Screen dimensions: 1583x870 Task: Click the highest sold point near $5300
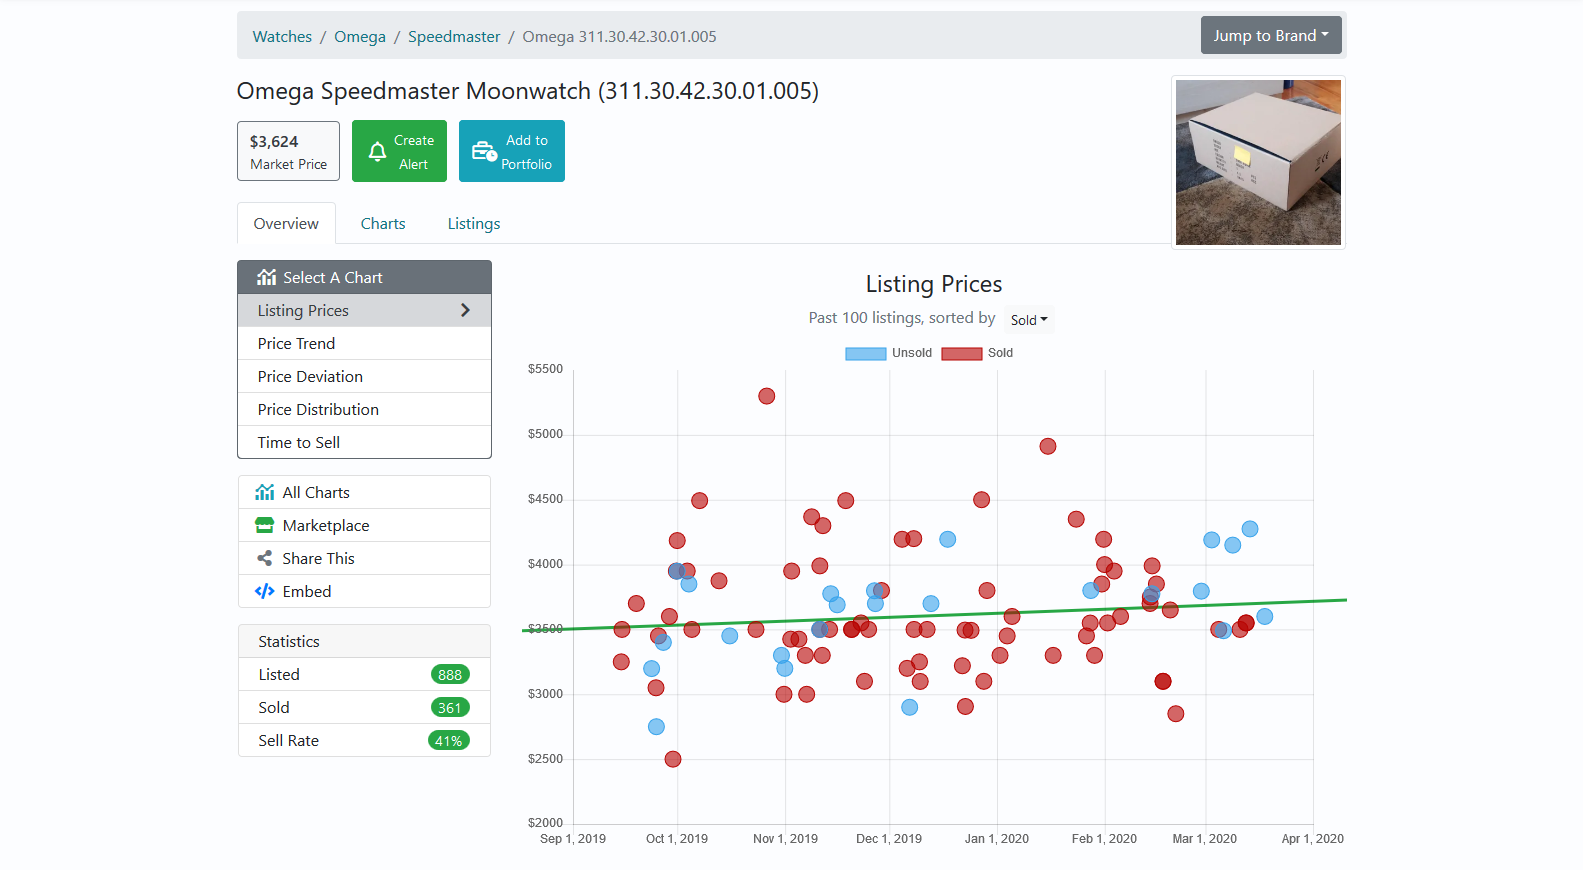766,396
